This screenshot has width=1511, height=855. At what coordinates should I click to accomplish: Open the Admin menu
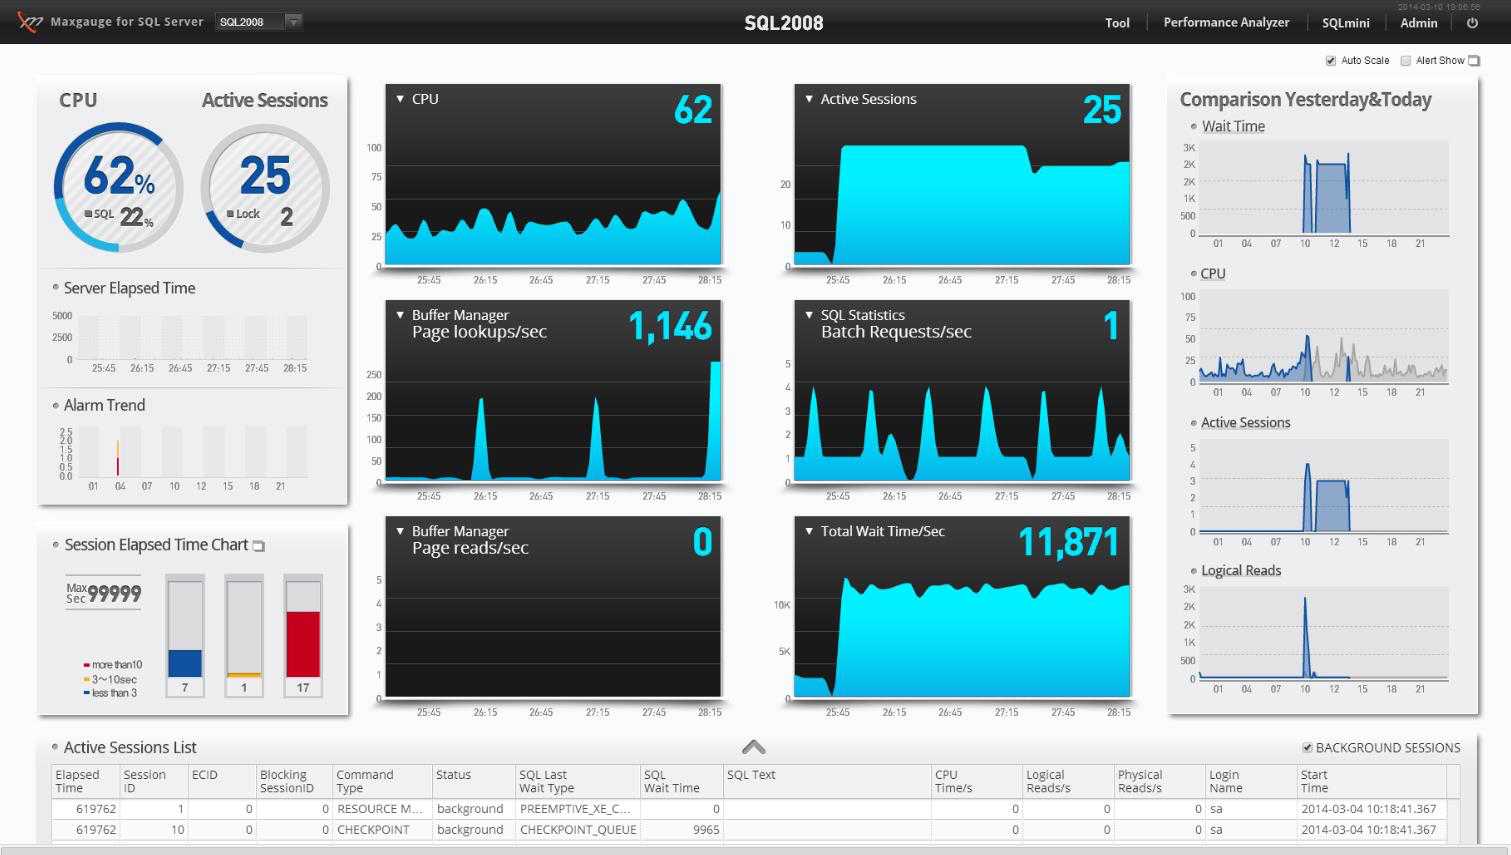tap(1418, 22)
